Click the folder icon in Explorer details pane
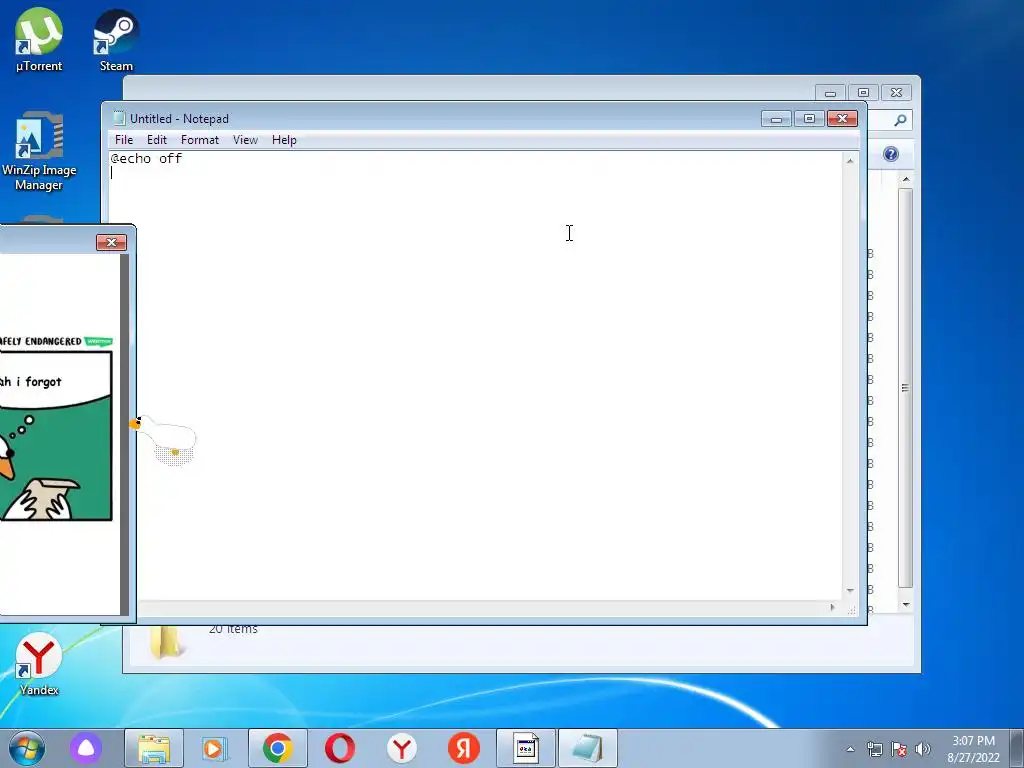This screenshot has width=1024, height=768. (166, 643)
